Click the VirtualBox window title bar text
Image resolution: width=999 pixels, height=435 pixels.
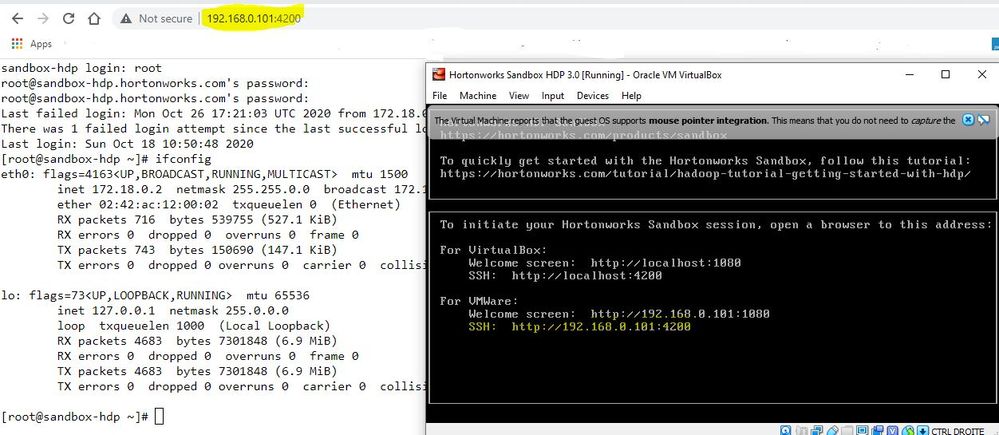coord(585,75)
